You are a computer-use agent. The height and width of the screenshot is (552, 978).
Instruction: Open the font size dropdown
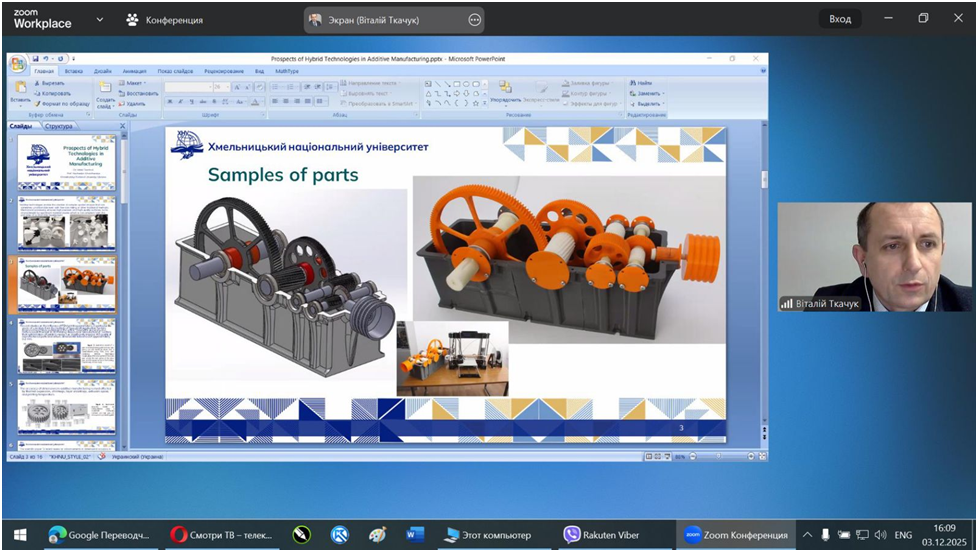coord(227,88)
